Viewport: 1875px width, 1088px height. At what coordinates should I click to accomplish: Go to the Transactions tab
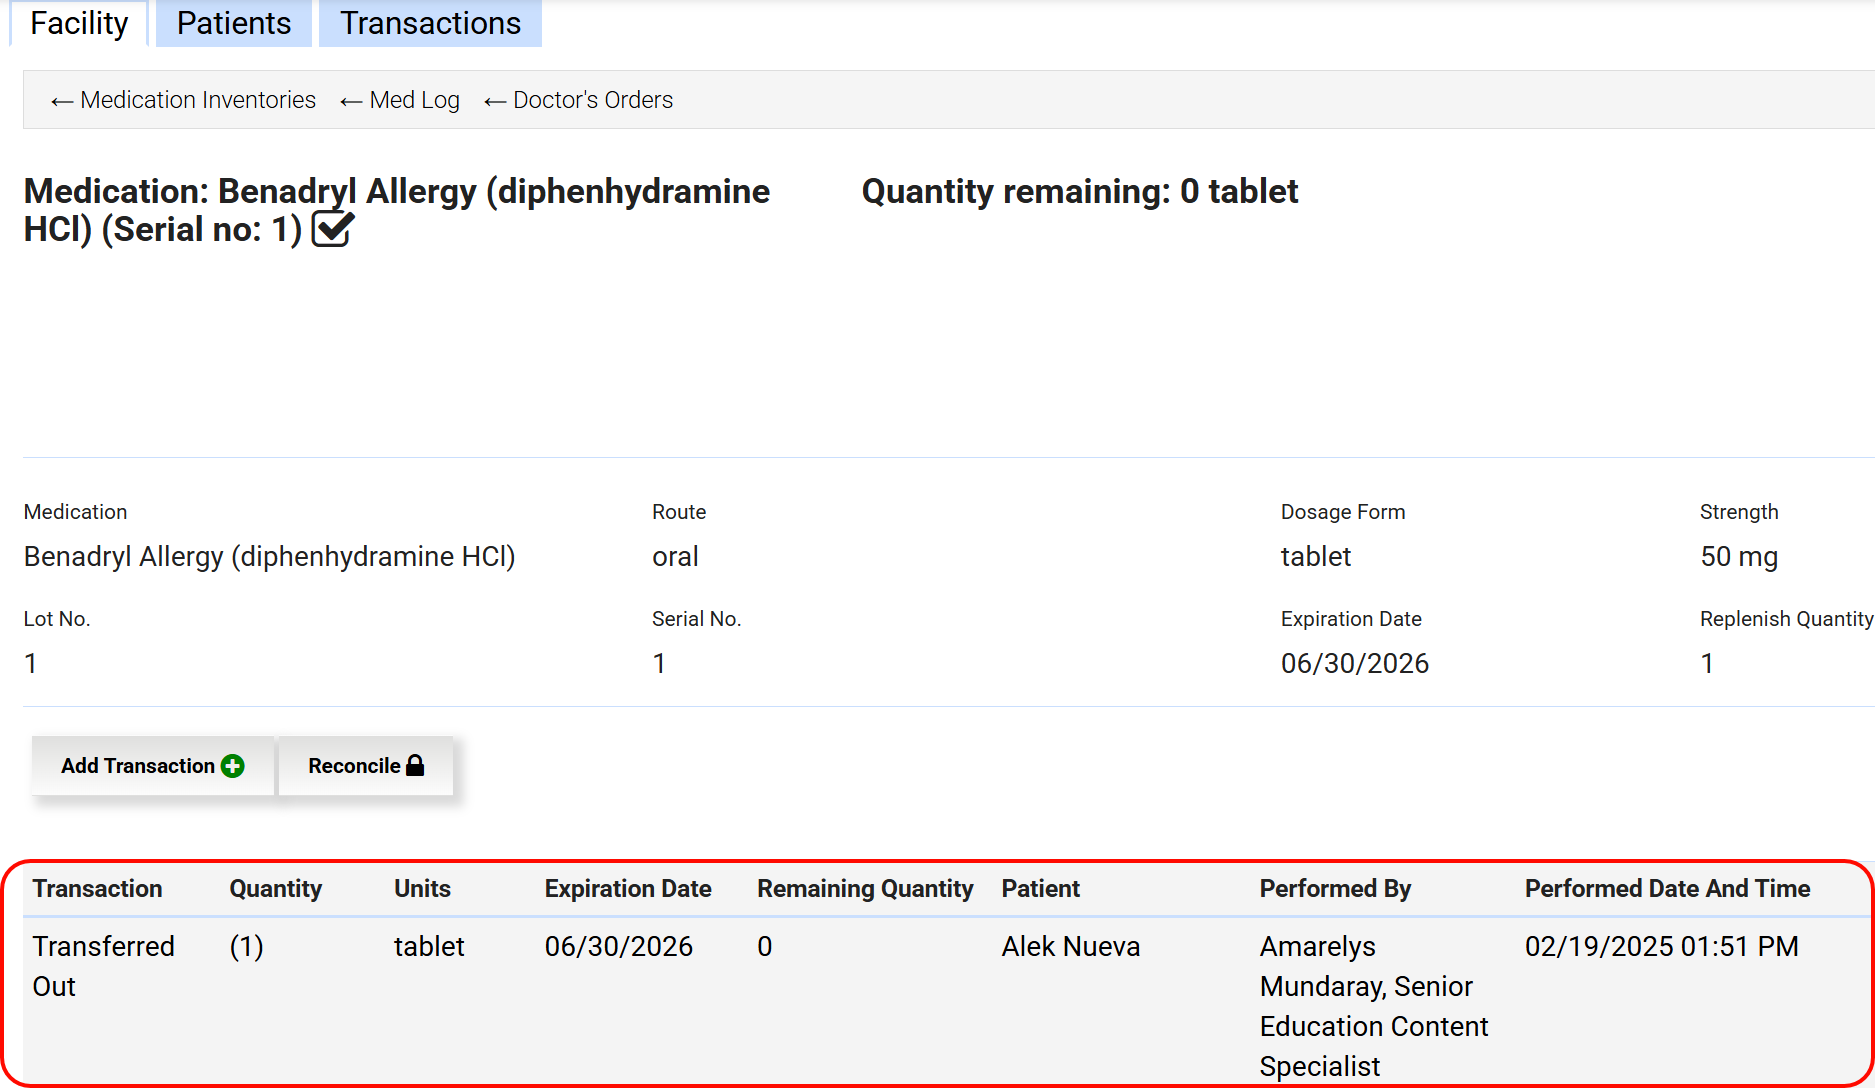point(430,23)
